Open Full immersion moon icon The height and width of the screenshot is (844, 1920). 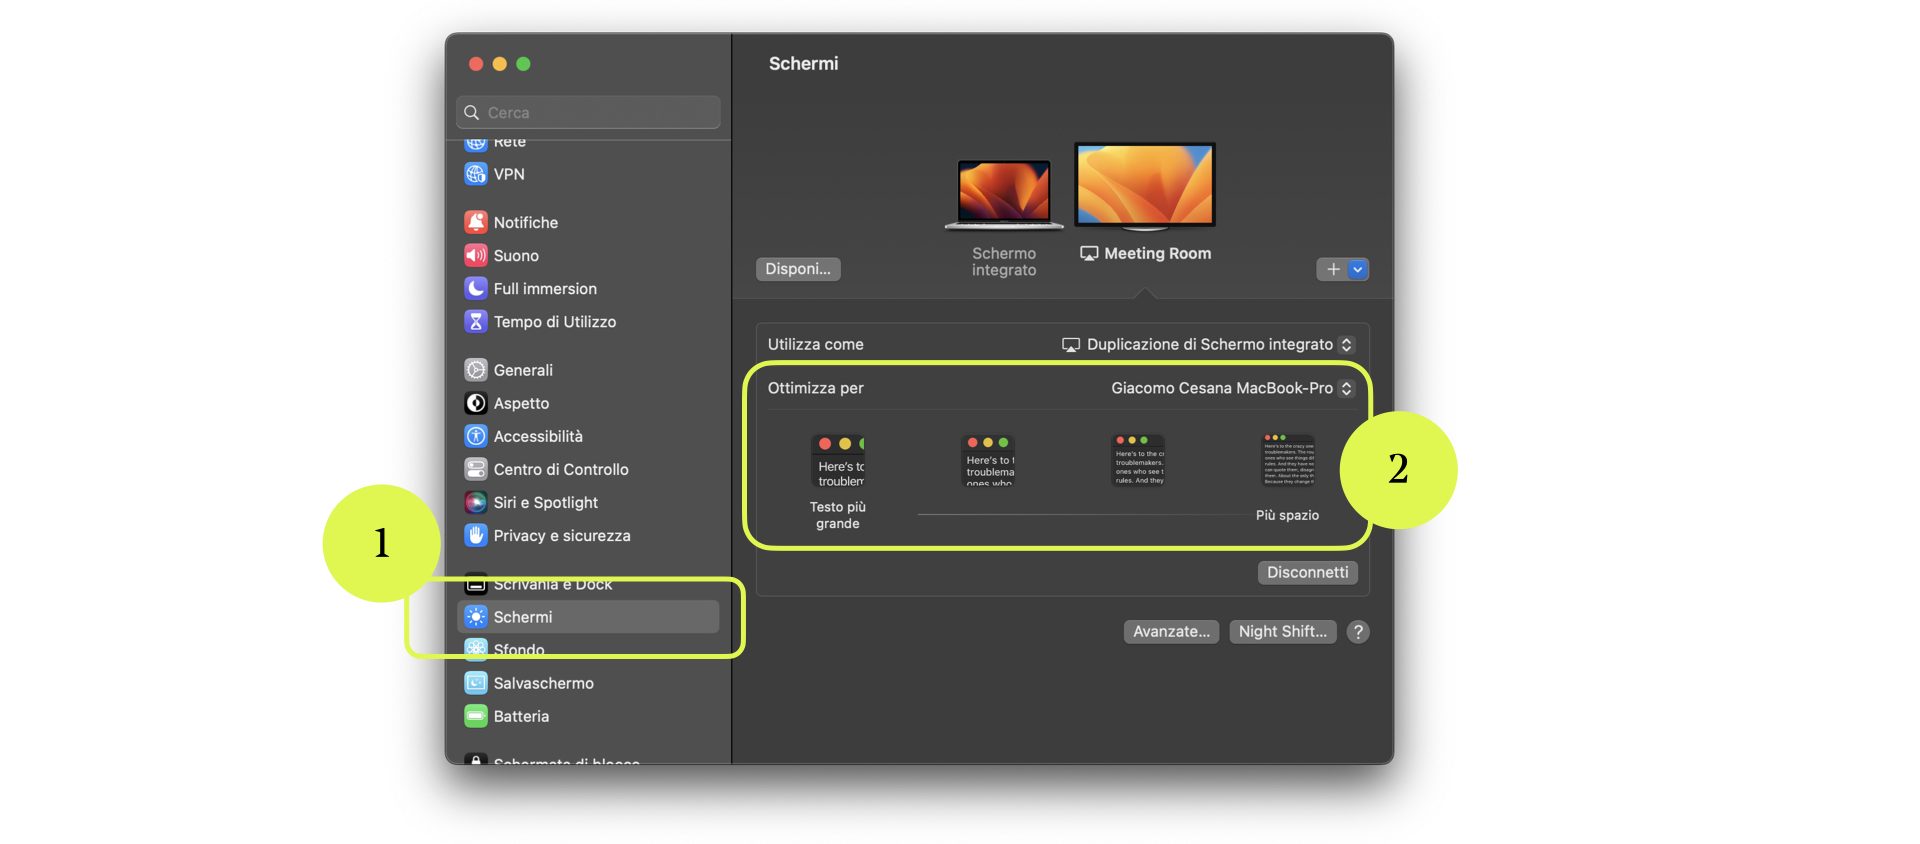(x=476, y=288)
